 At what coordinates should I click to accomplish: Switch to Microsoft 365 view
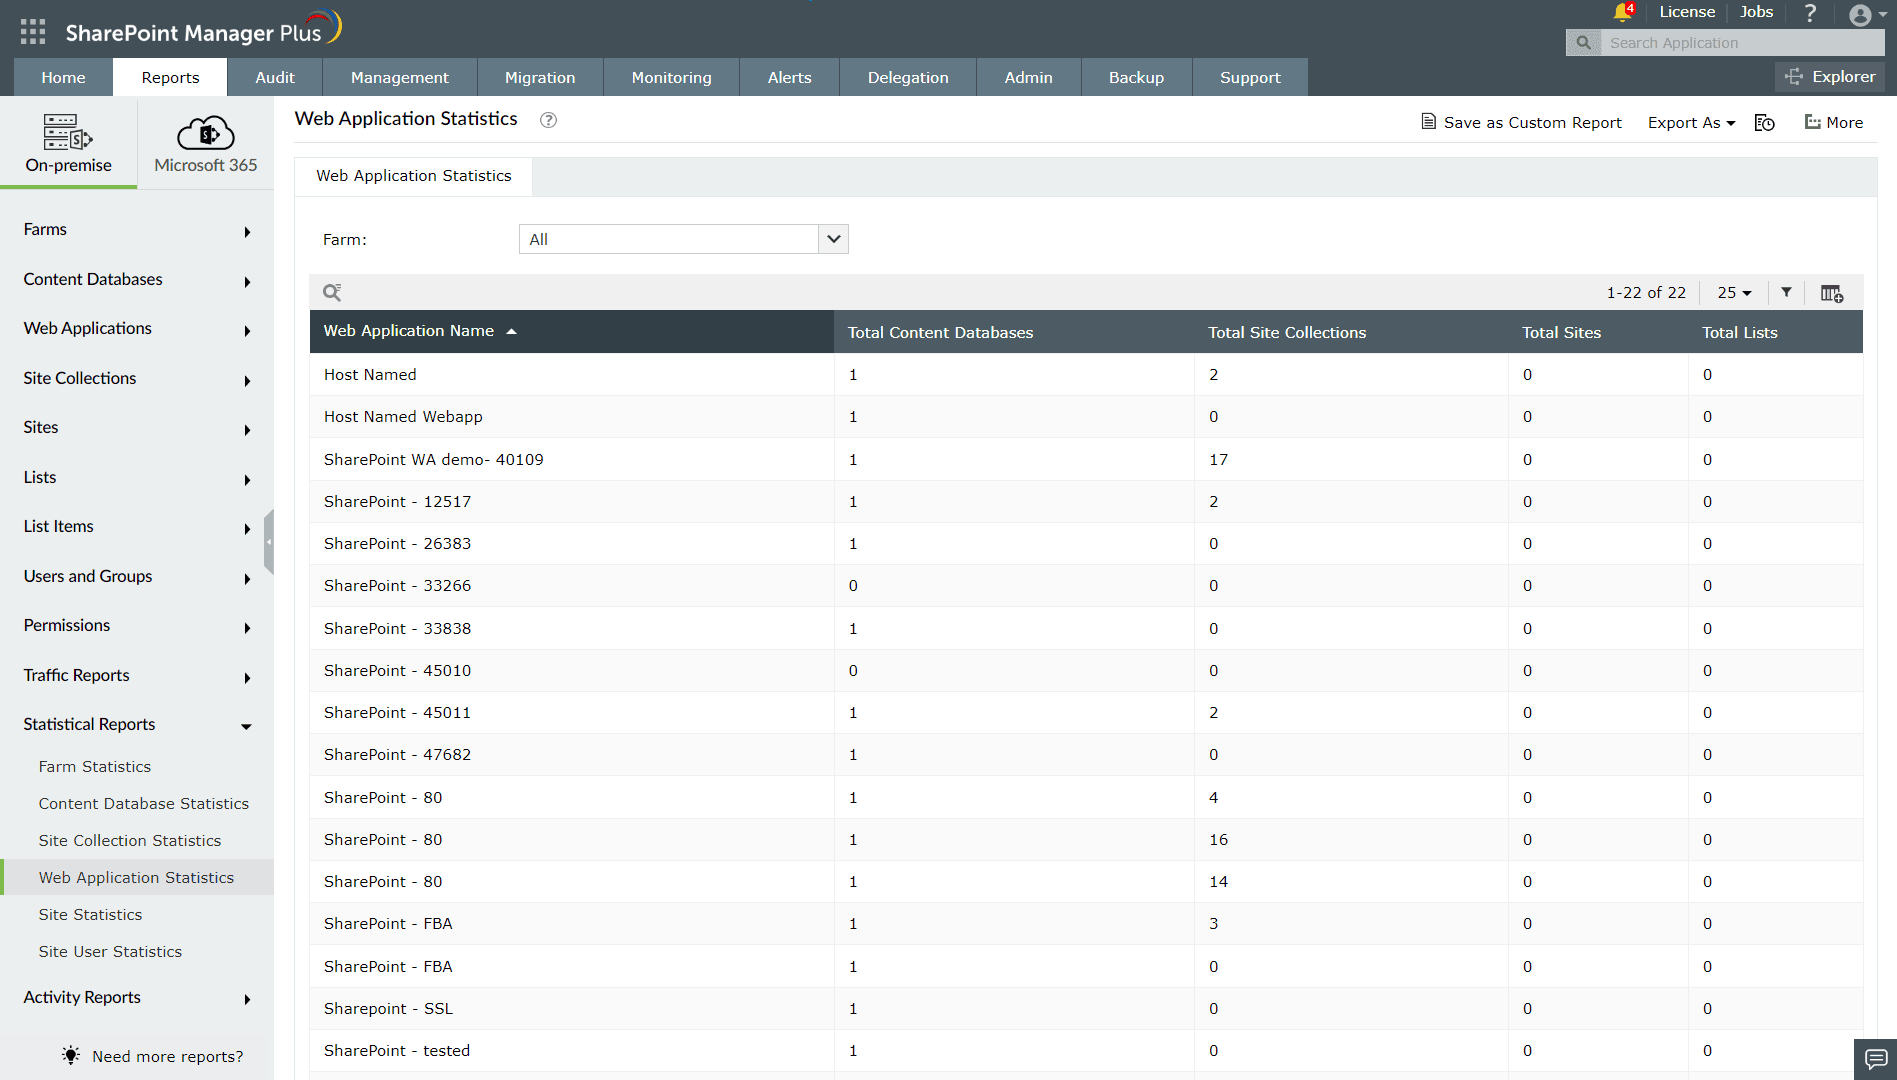click(x=205, y=143)
